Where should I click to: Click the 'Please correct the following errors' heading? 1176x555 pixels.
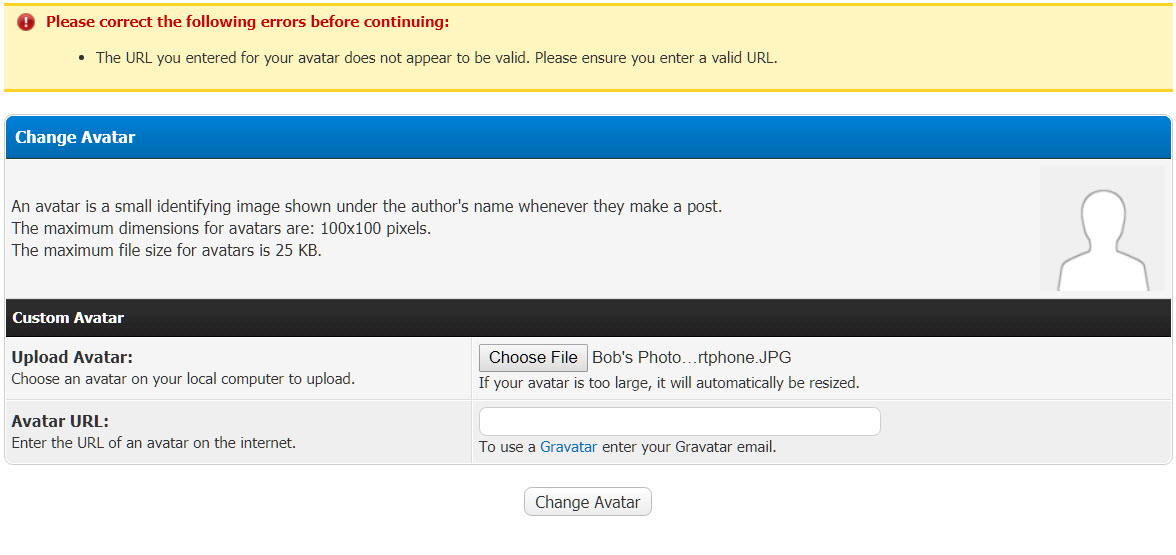point(248,22)
